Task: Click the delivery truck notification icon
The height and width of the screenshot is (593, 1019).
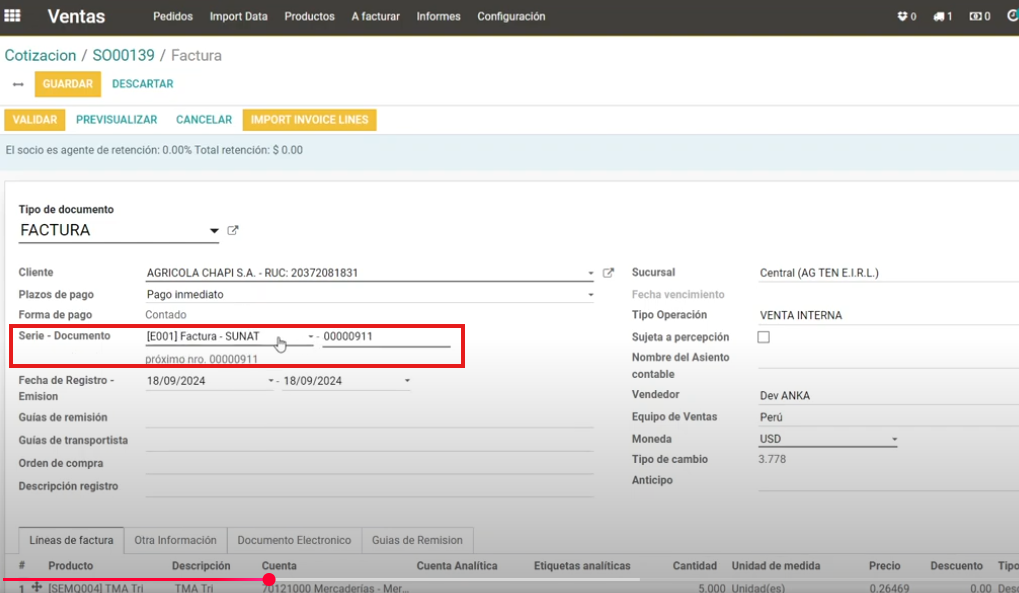Action: [938, 16]
